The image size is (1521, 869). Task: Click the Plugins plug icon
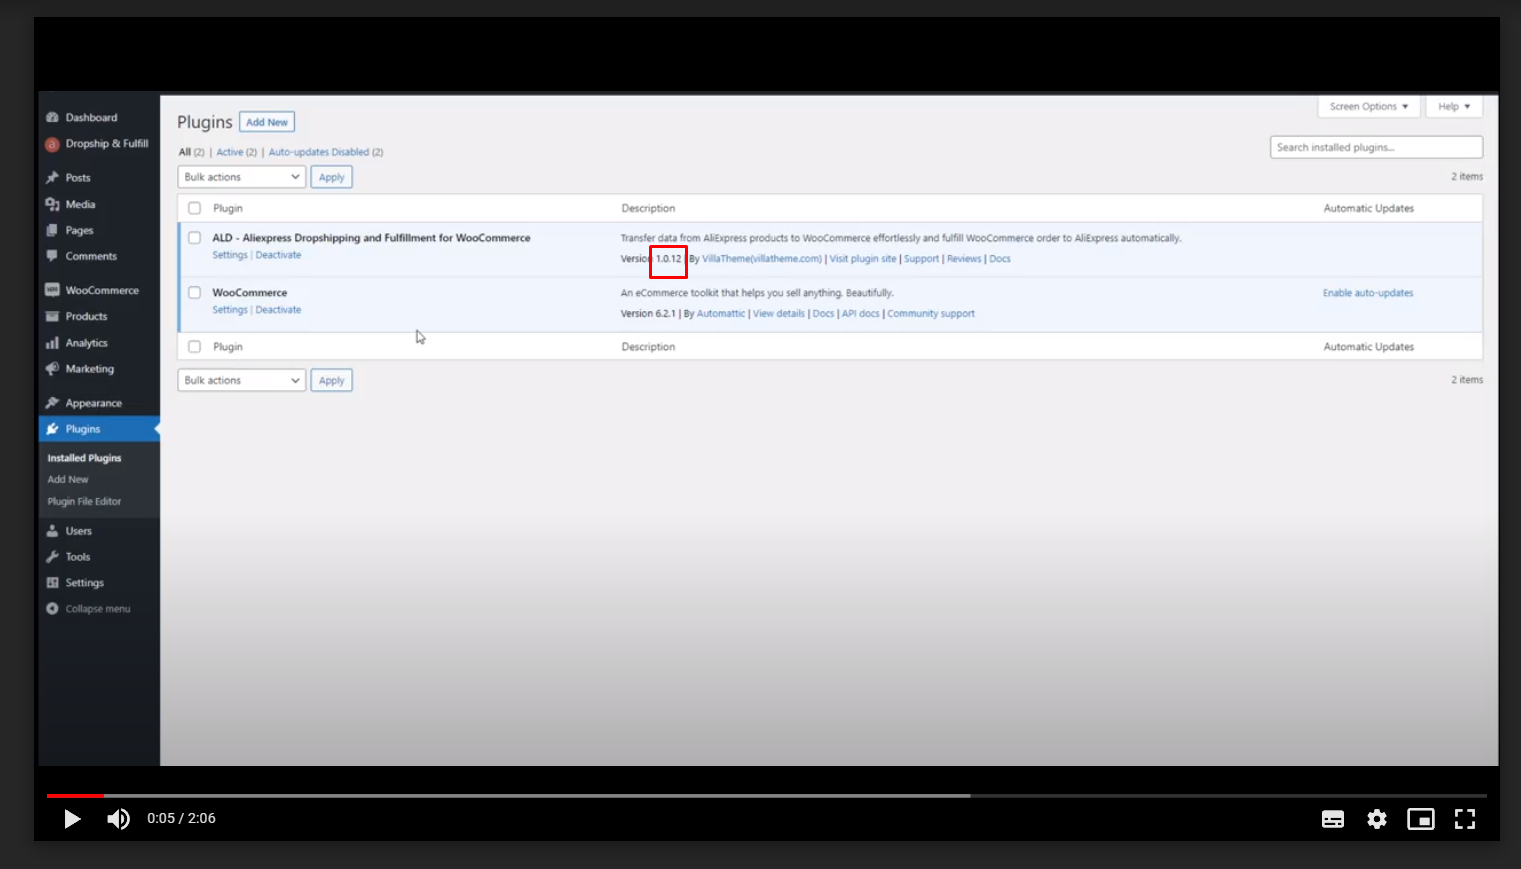coord(52,429)
